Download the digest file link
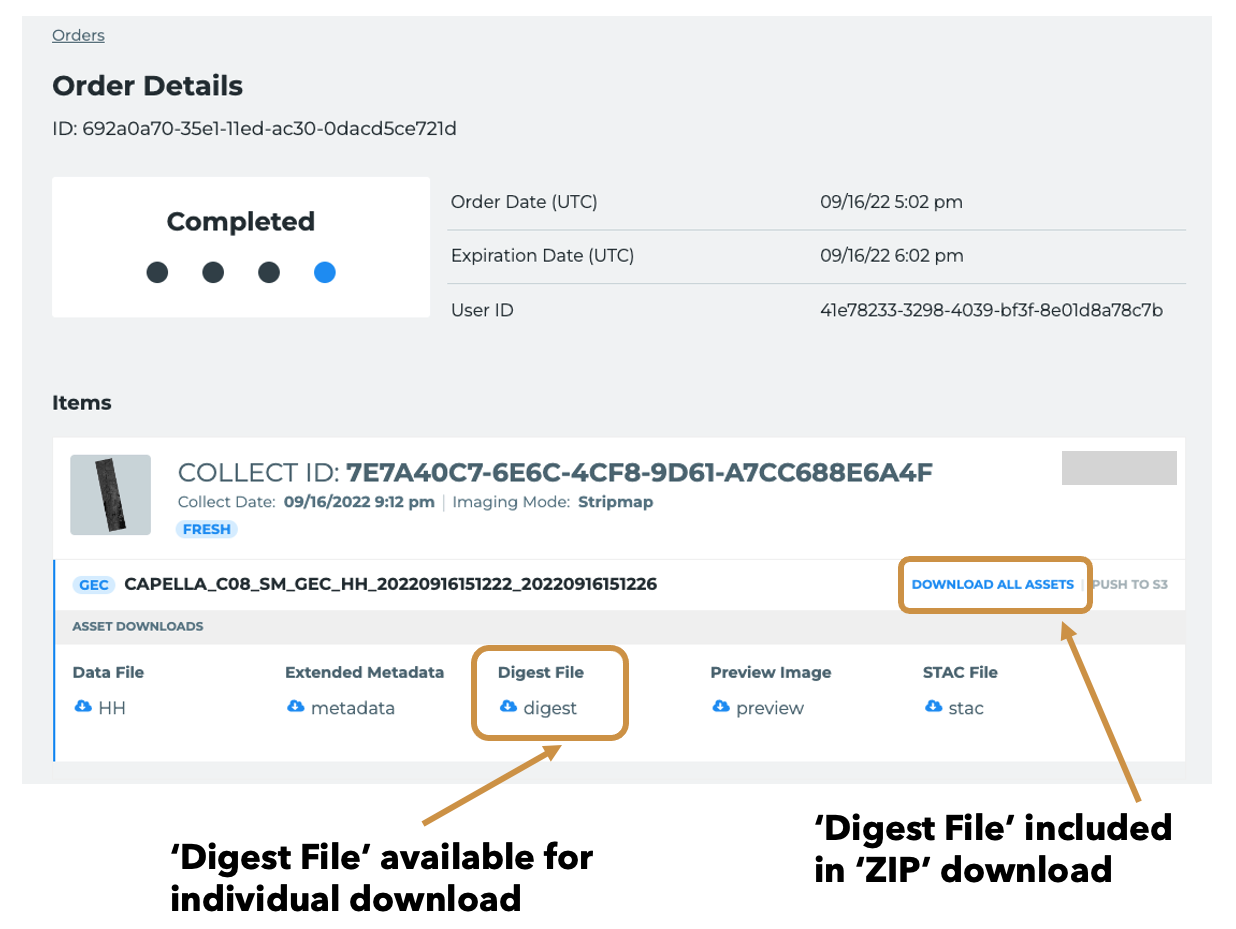1236x929 pixels. point(550,708)
